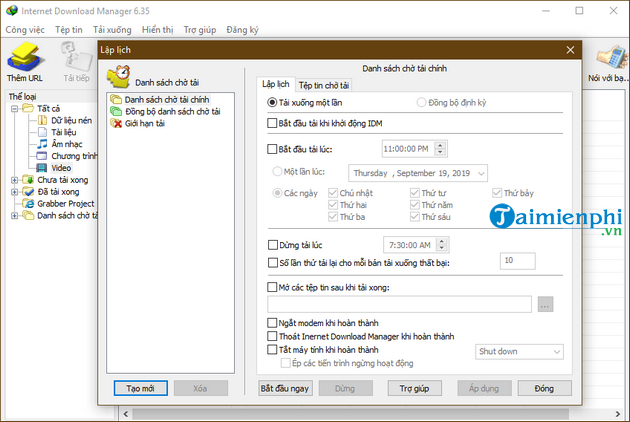Click the Thêm URL toolbar icon
Screen dimensions: 630x422
tap(25, 57)
